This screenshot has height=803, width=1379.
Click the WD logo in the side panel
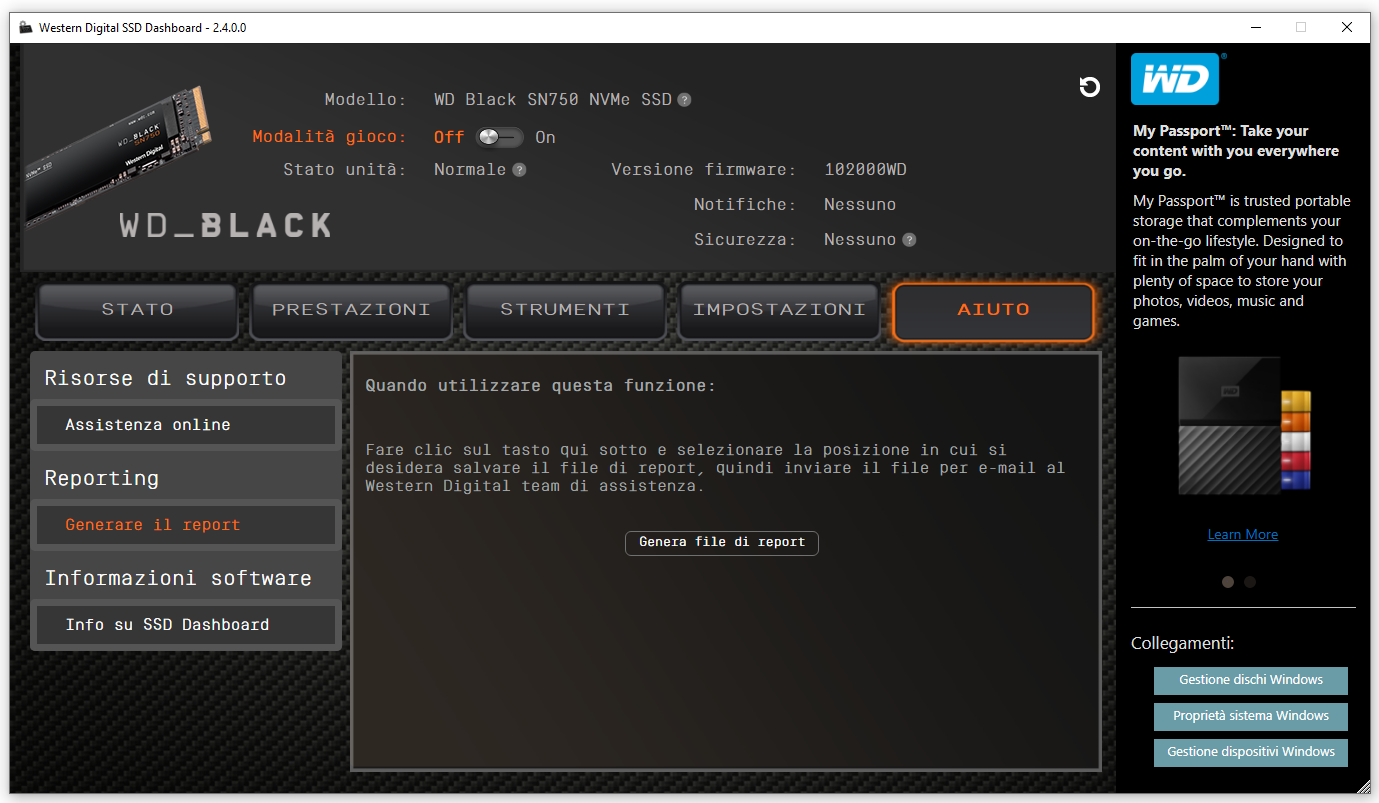tap(1175, 79)
